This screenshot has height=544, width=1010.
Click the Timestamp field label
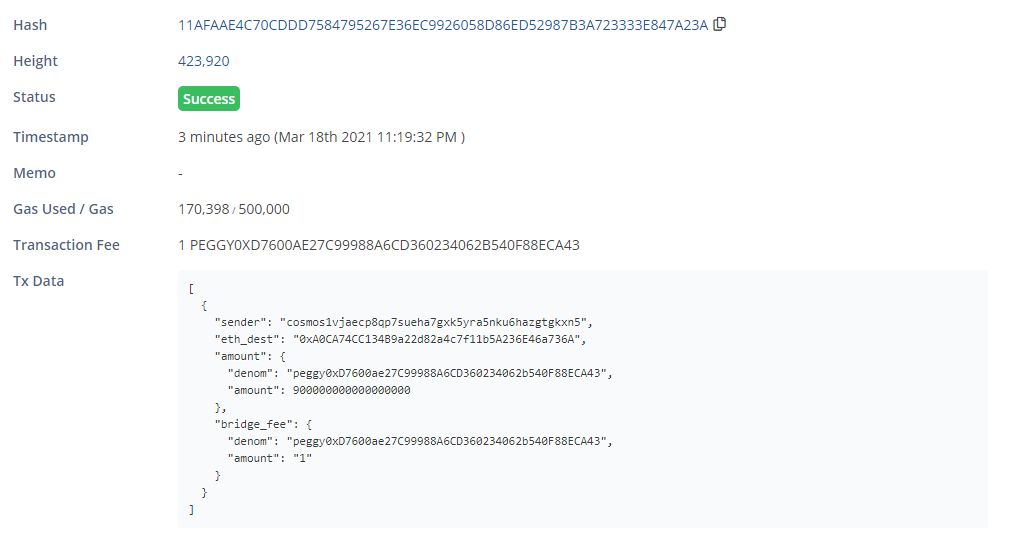coord(50,137)
